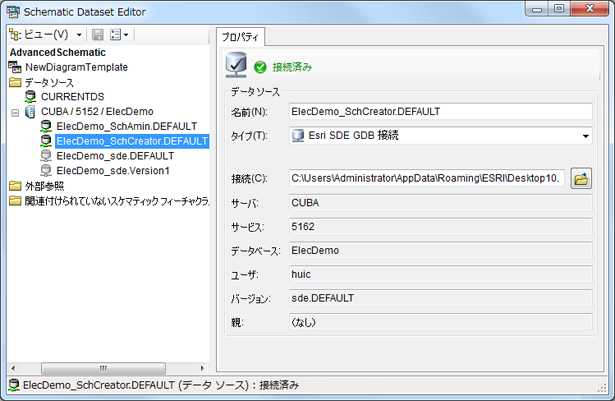Click the status bar data source icon

coord(14,385)
